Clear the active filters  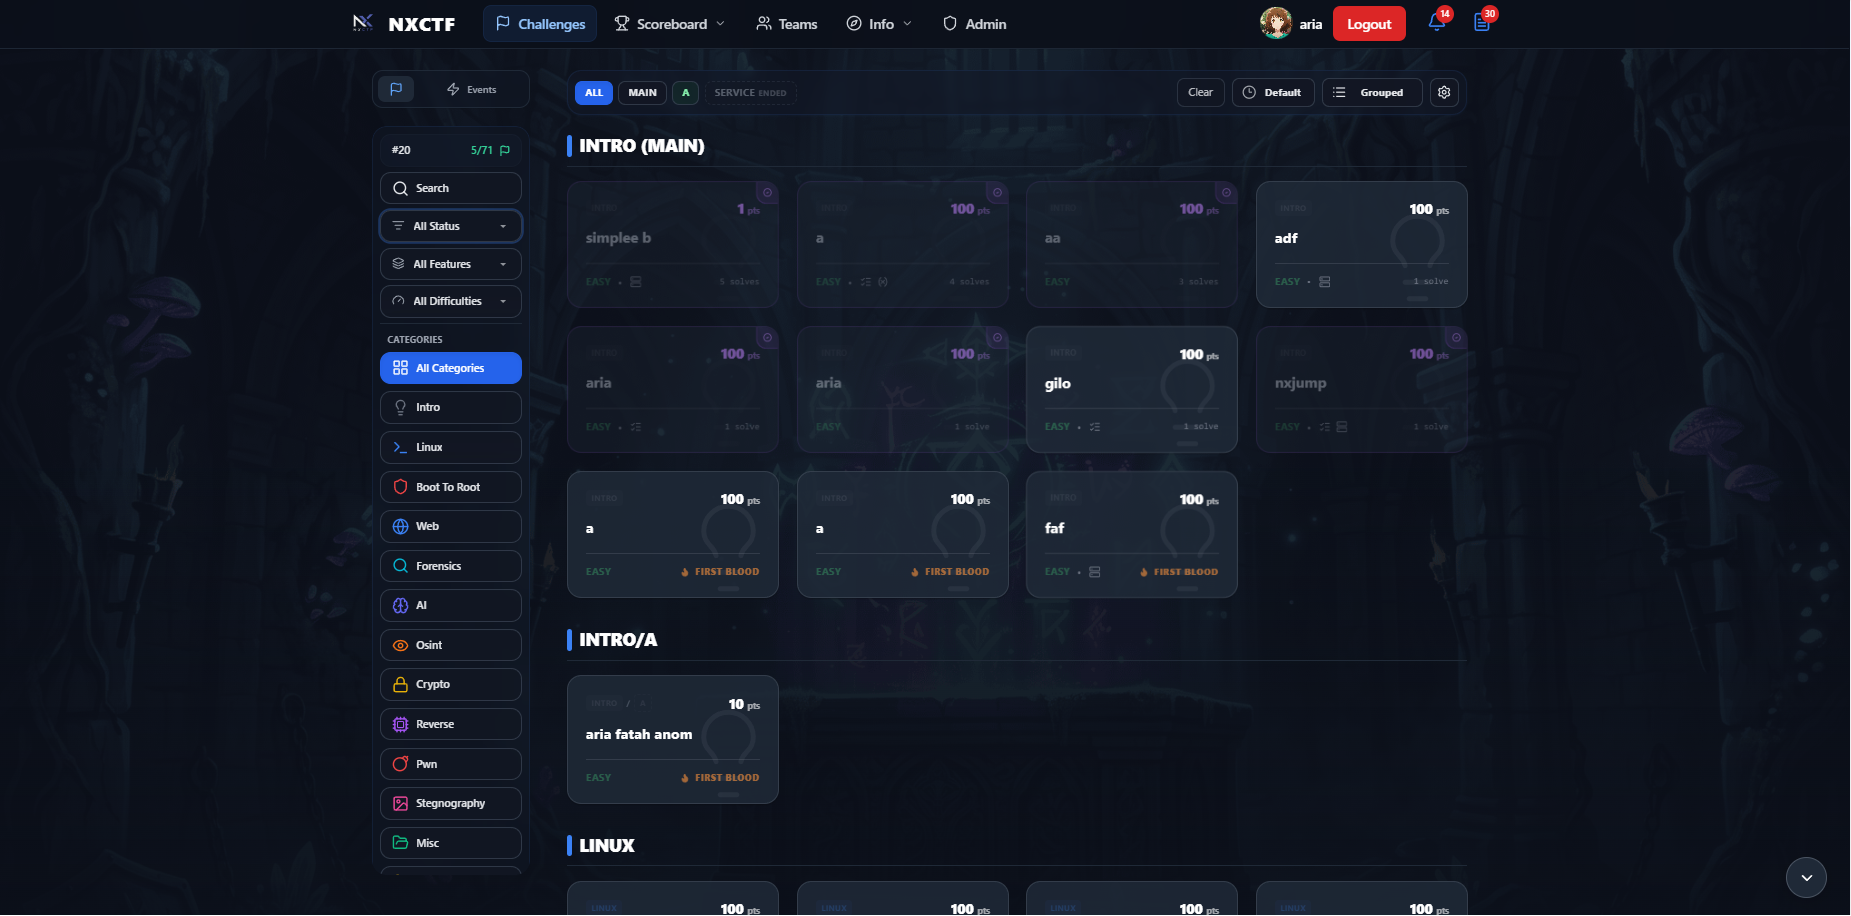(1200, 92)
